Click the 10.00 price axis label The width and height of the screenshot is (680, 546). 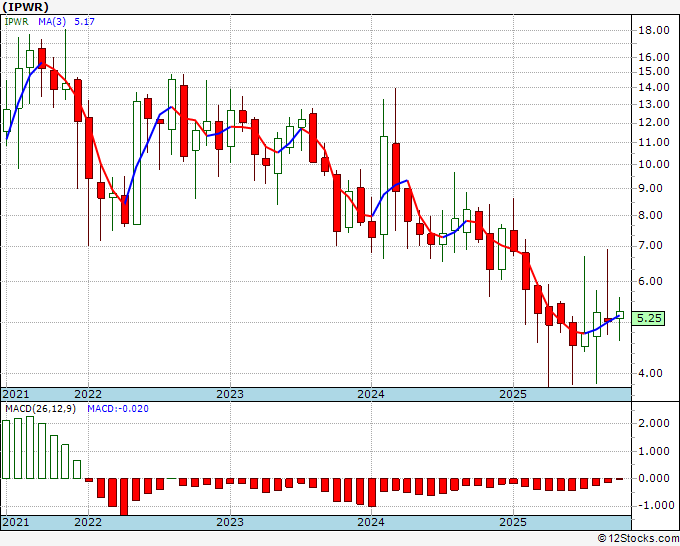(x=654, y=164)
